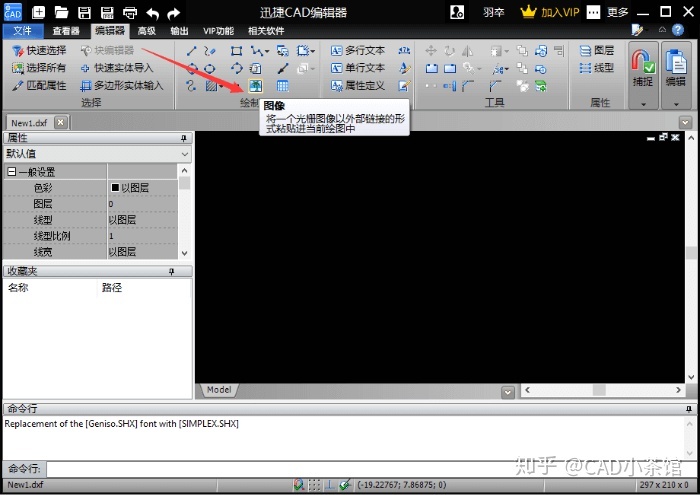
Task: Select the Arc drawing tool
Action: (237, 68)
